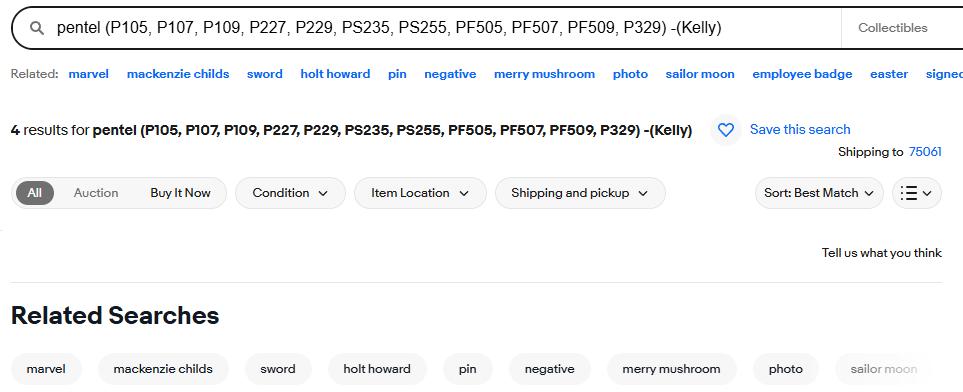Expand the Condition dropdown
Screen dimensions: 963x392
290,193
